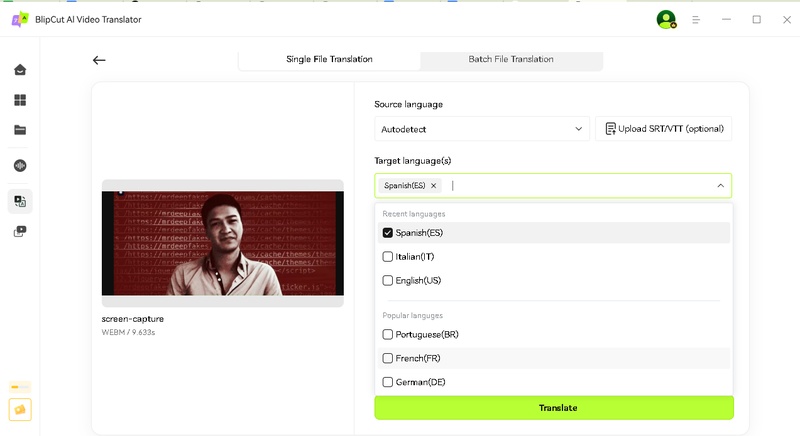Go to Home in the sidebar

pyautogui.click(x=20, y=70)
